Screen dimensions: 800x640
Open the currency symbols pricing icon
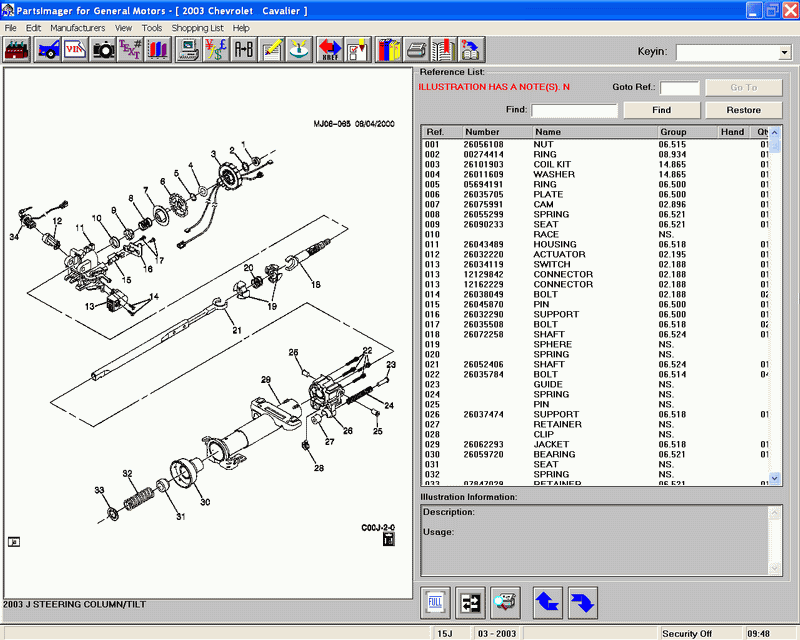click(x=216, y=50)
